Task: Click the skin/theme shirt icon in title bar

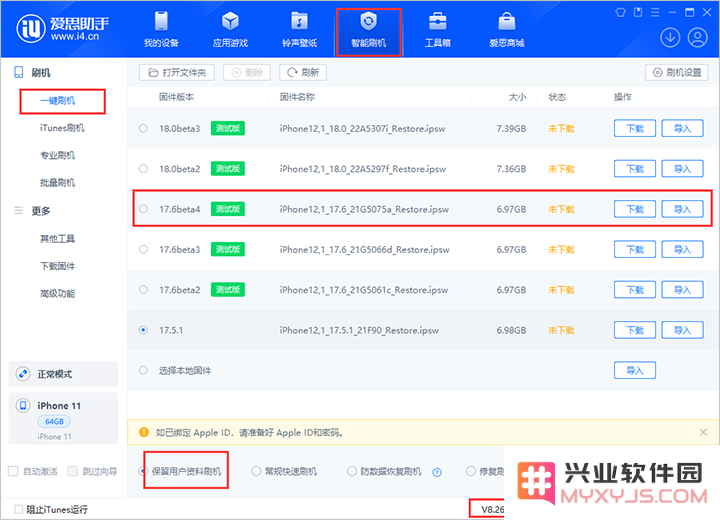Action: [x=620, y=12]
